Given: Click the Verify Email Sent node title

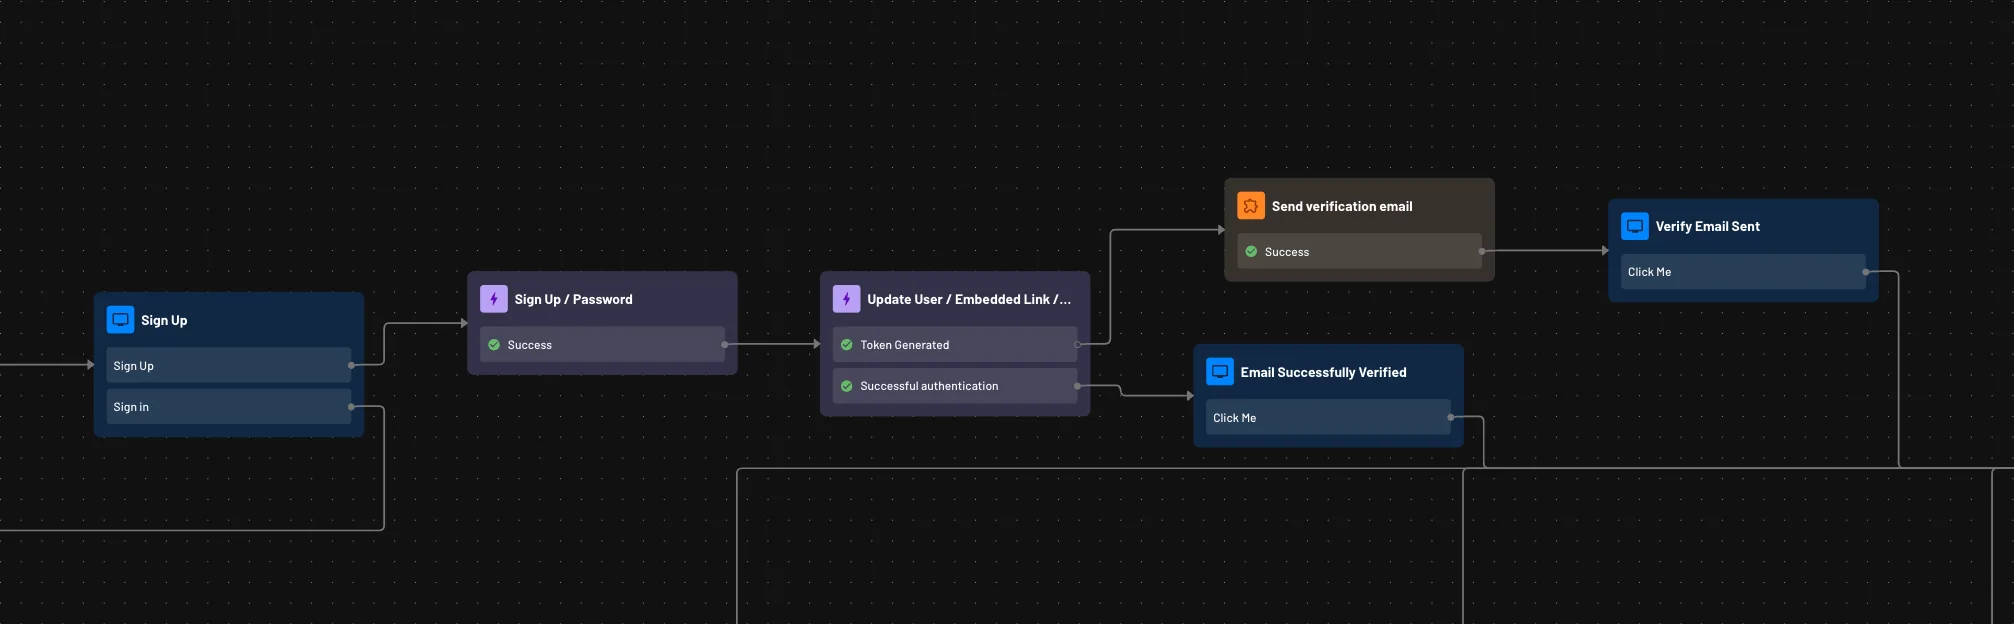Looking at the screenshot, I should tap(1708, 226).
